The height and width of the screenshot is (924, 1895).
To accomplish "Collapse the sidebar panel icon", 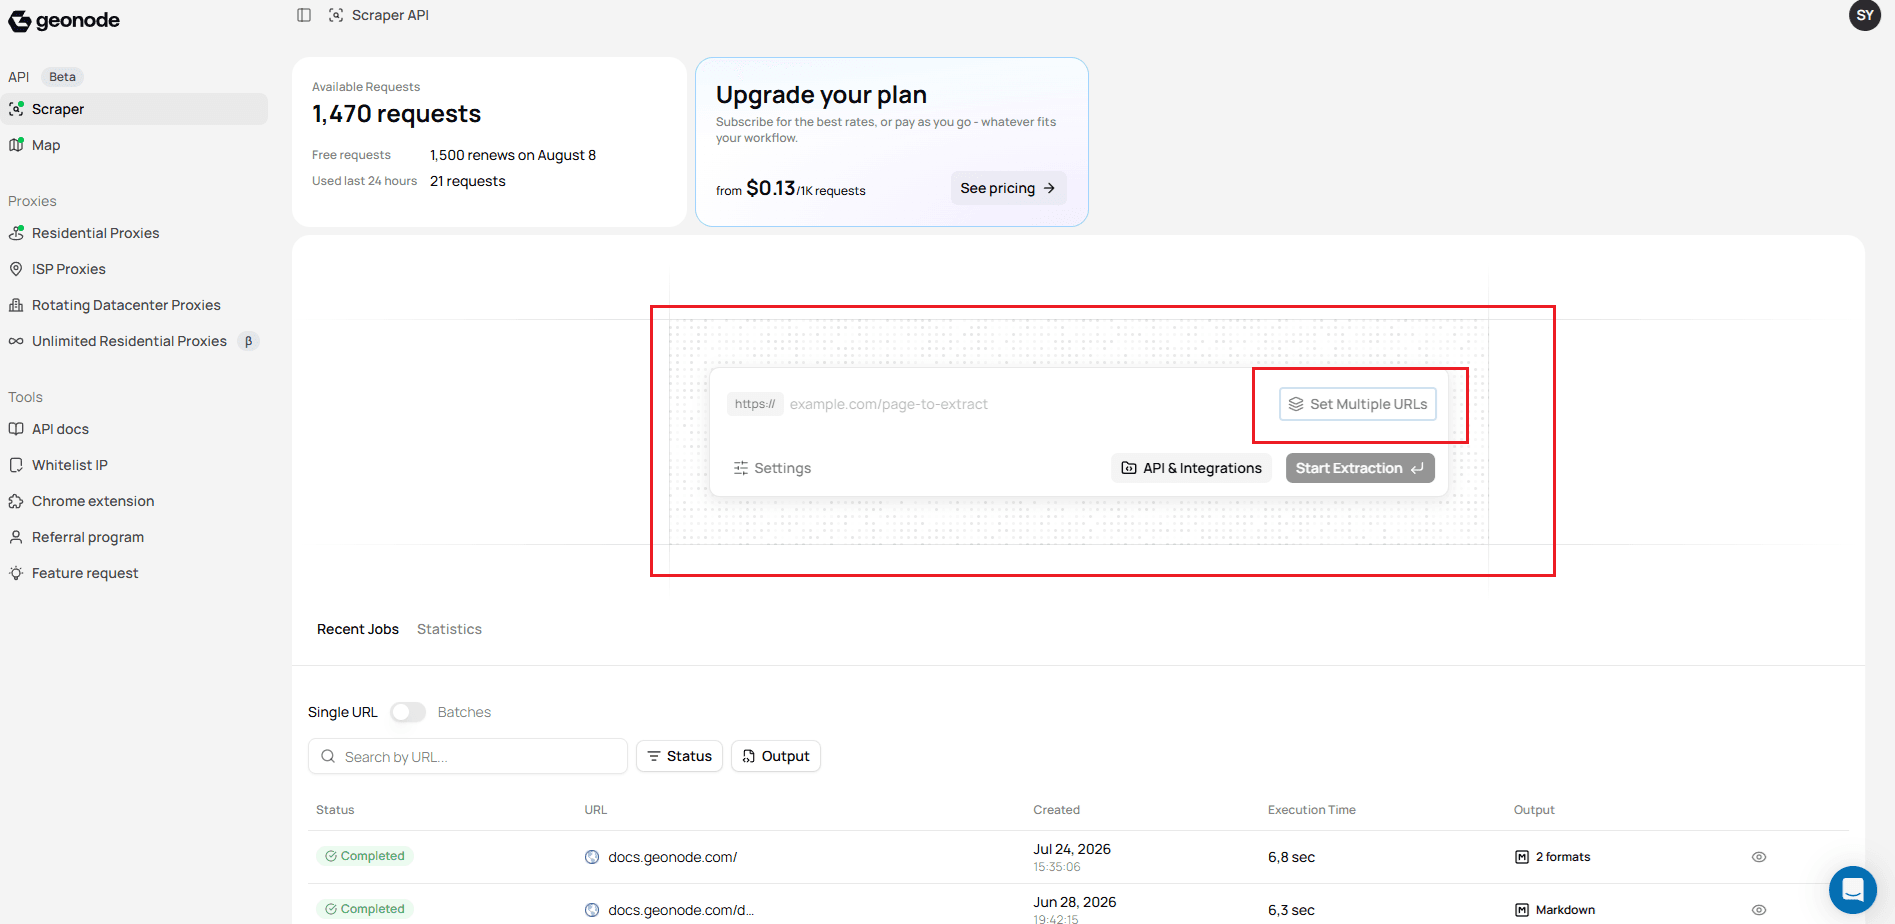I will coord(304,15).
